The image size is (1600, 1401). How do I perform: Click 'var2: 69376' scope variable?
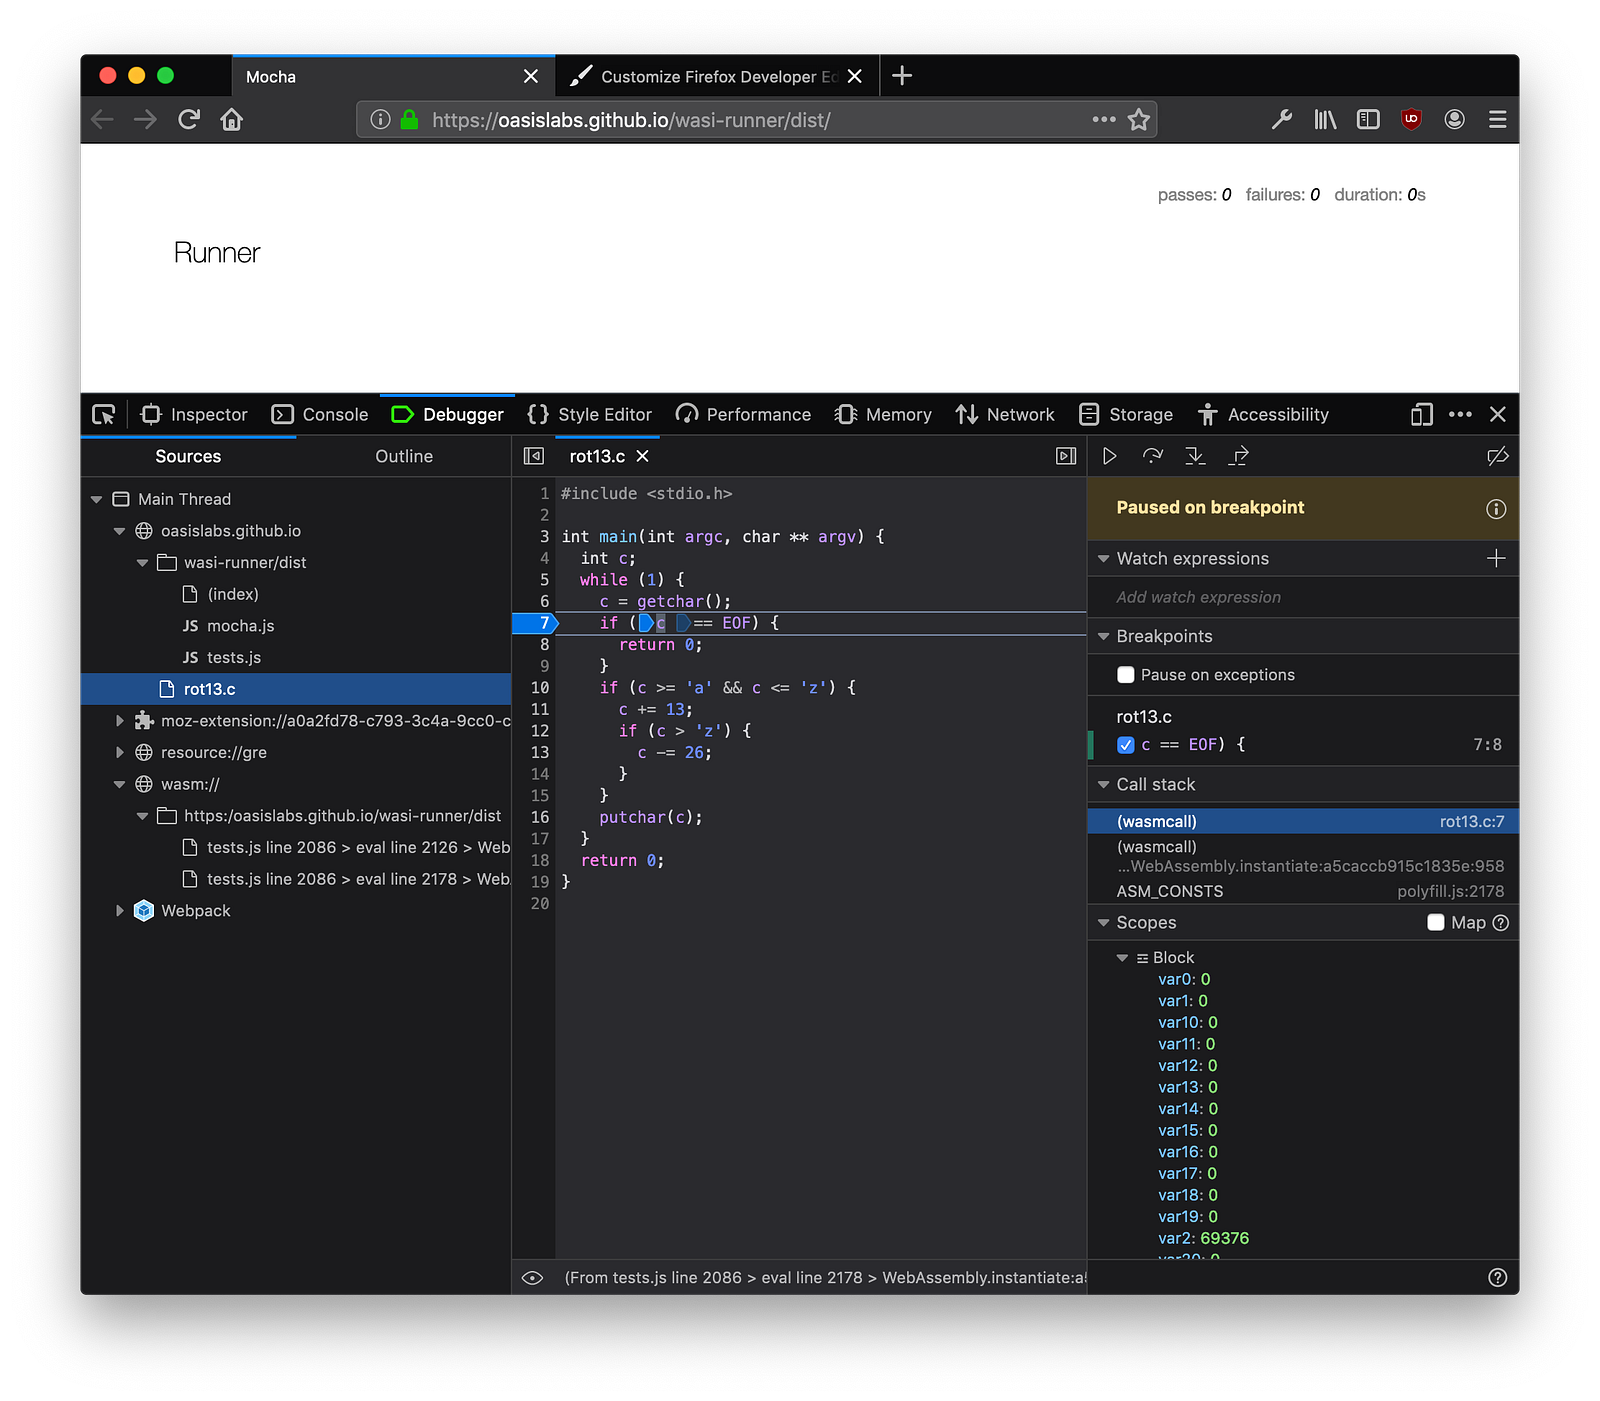point(1203,1238)
